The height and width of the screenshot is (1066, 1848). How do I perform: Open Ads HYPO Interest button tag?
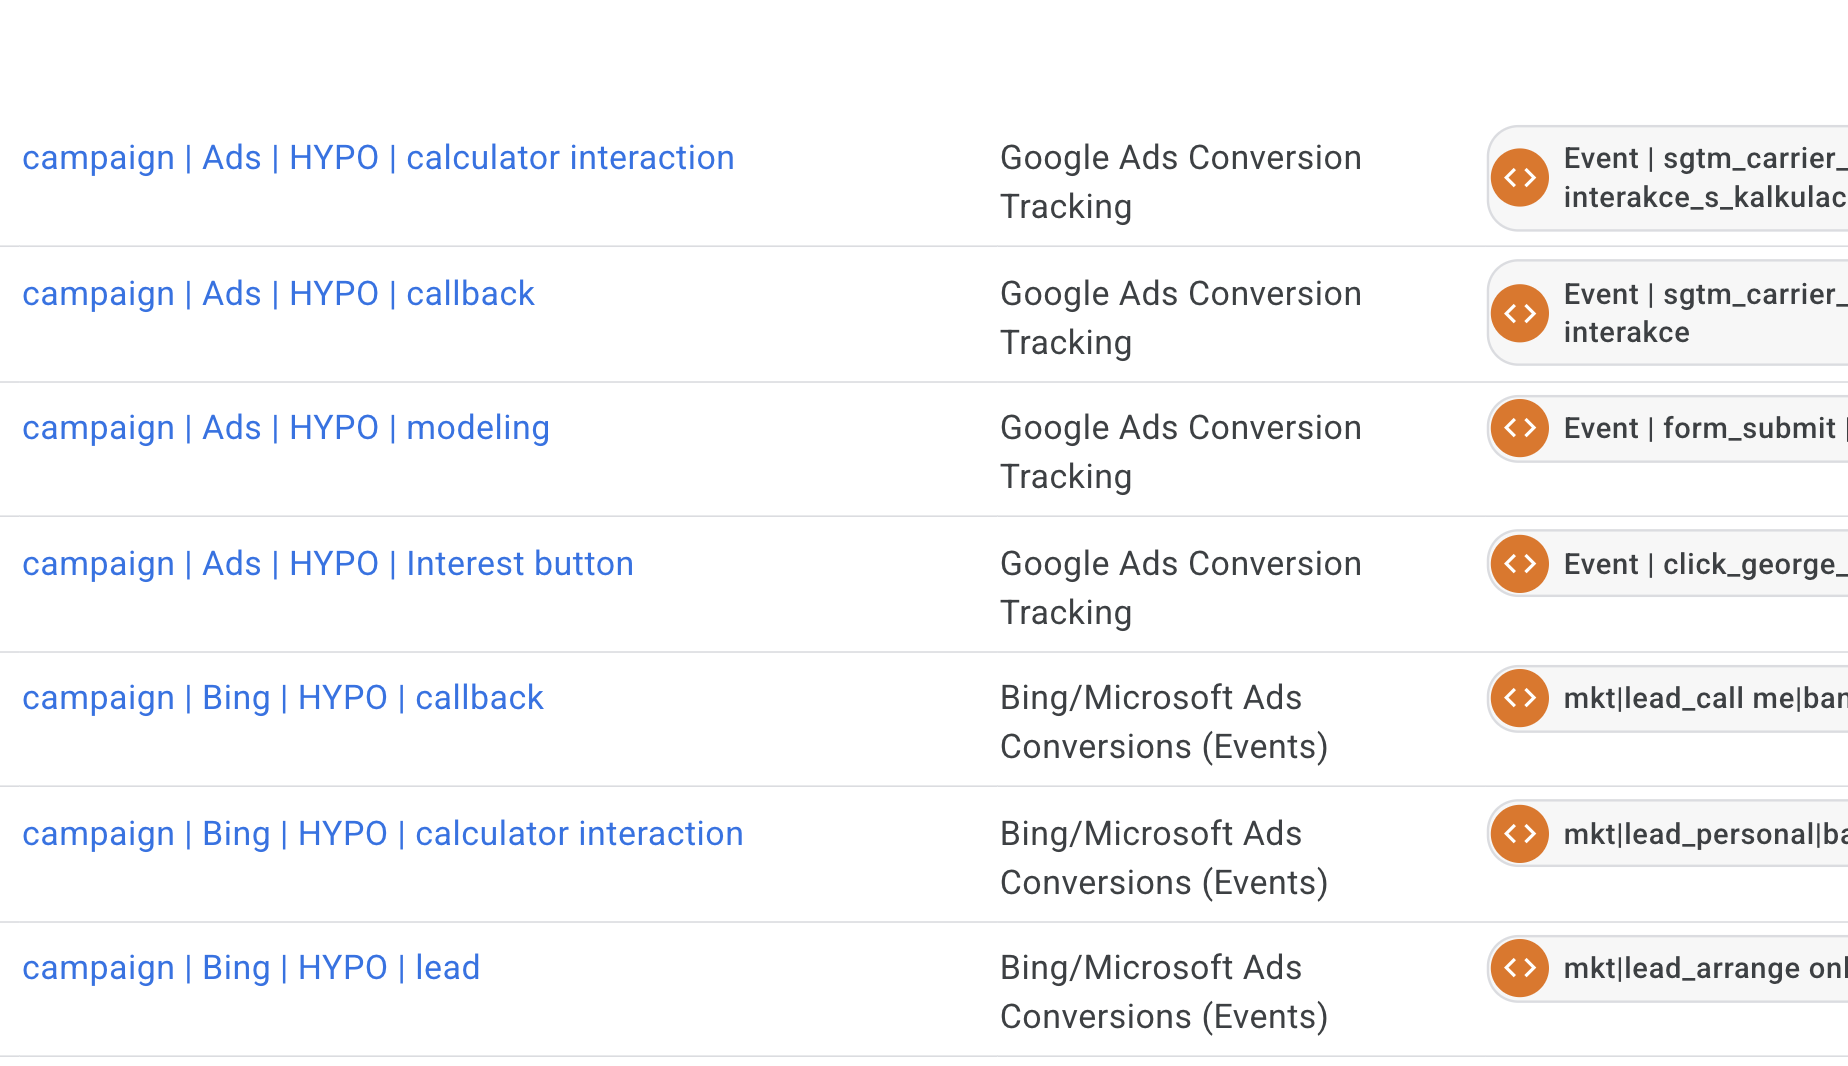tap(328, 564)
